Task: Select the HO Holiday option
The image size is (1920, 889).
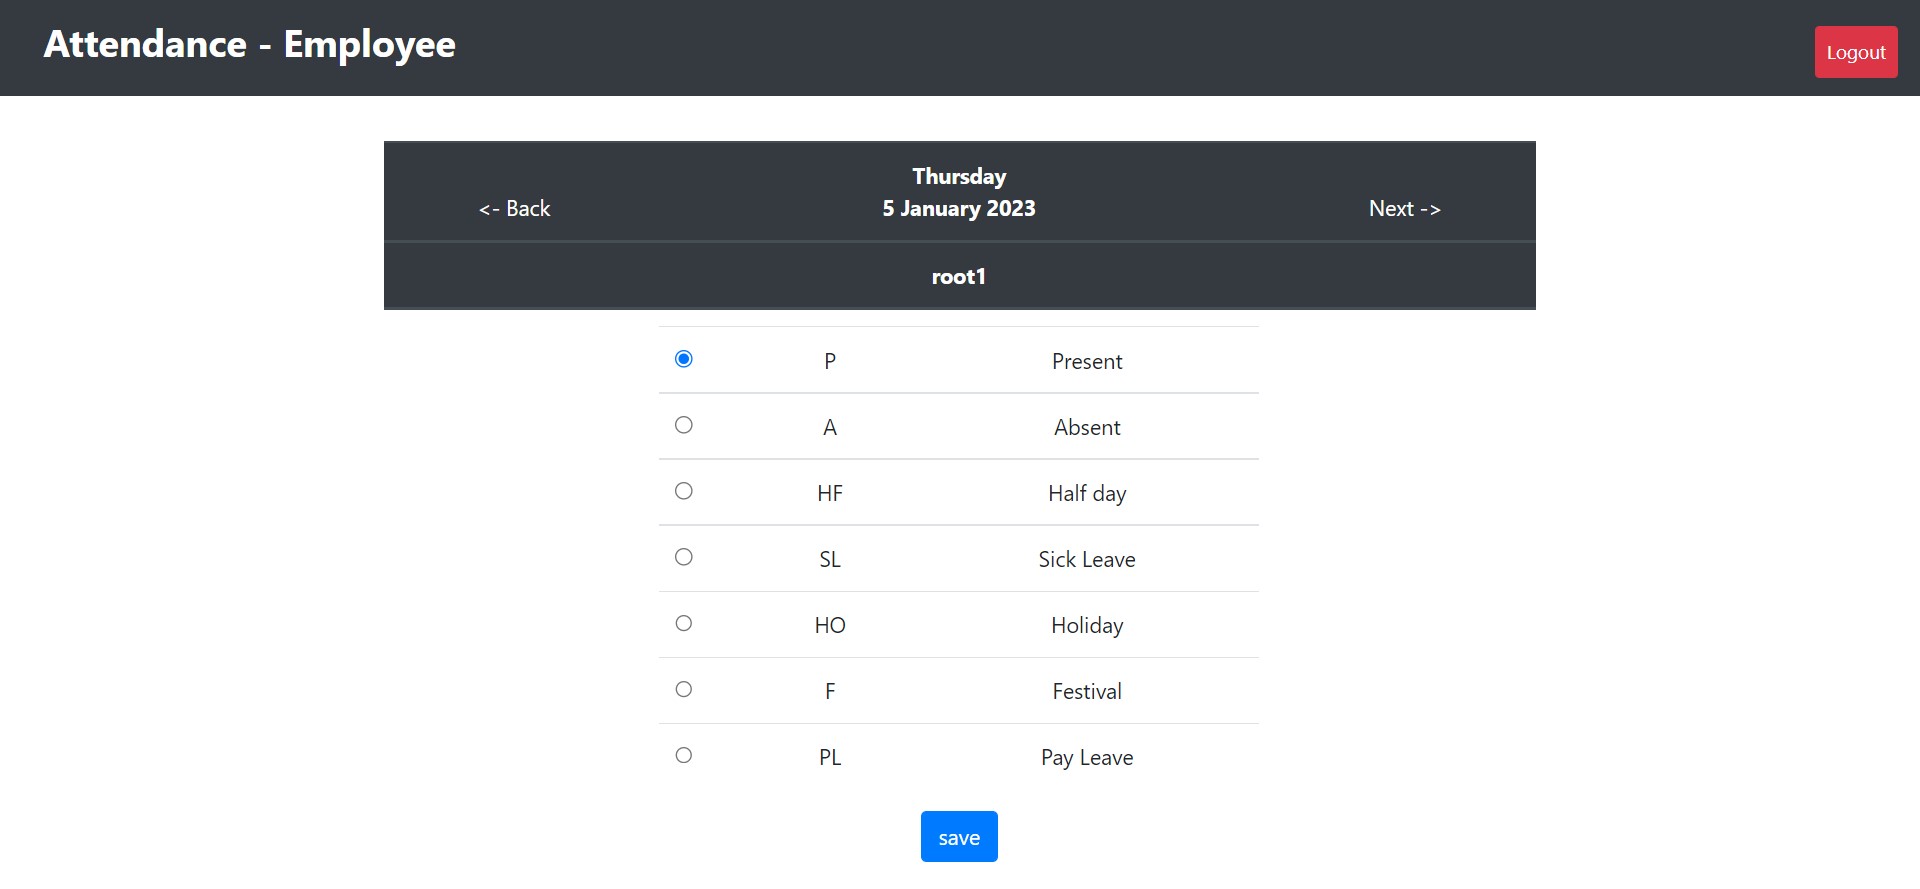Action: pos(683,622)
